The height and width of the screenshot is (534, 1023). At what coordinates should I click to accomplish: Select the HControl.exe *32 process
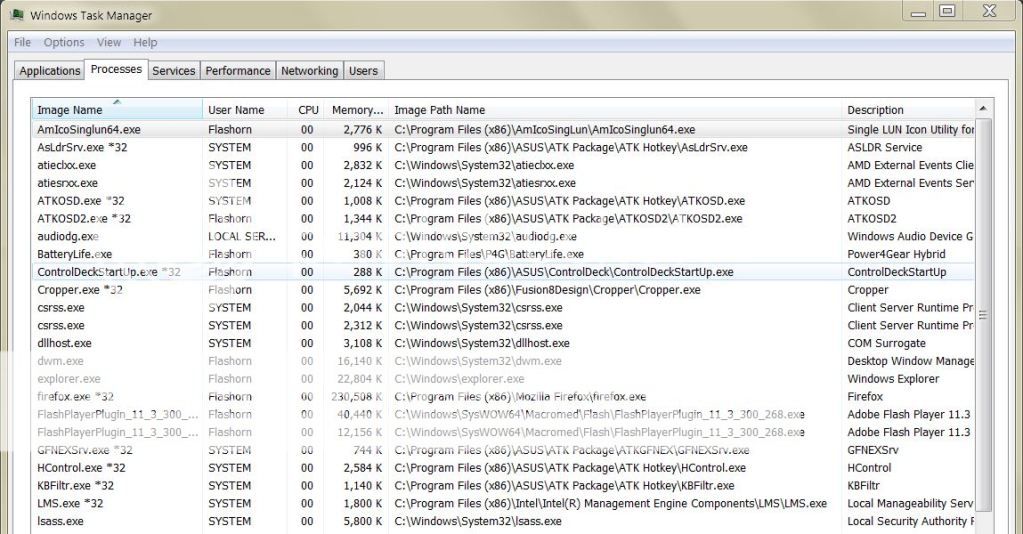coord(502,467)
